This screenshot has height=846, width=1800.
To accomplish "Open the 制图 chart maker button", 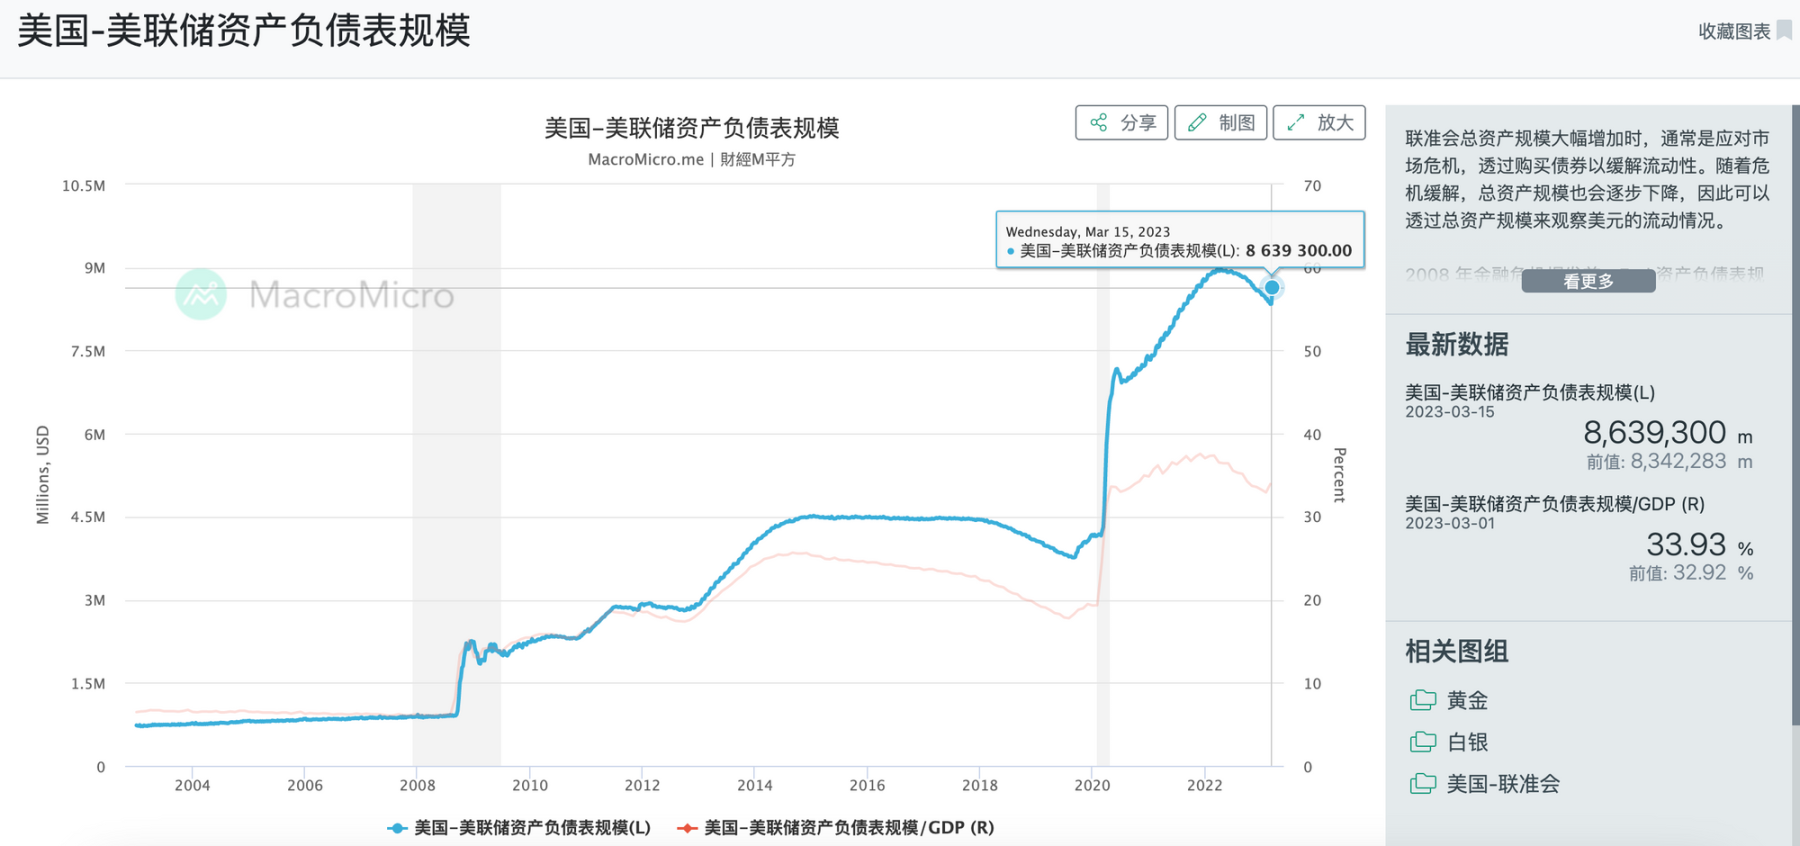I will coord(1220,123).
